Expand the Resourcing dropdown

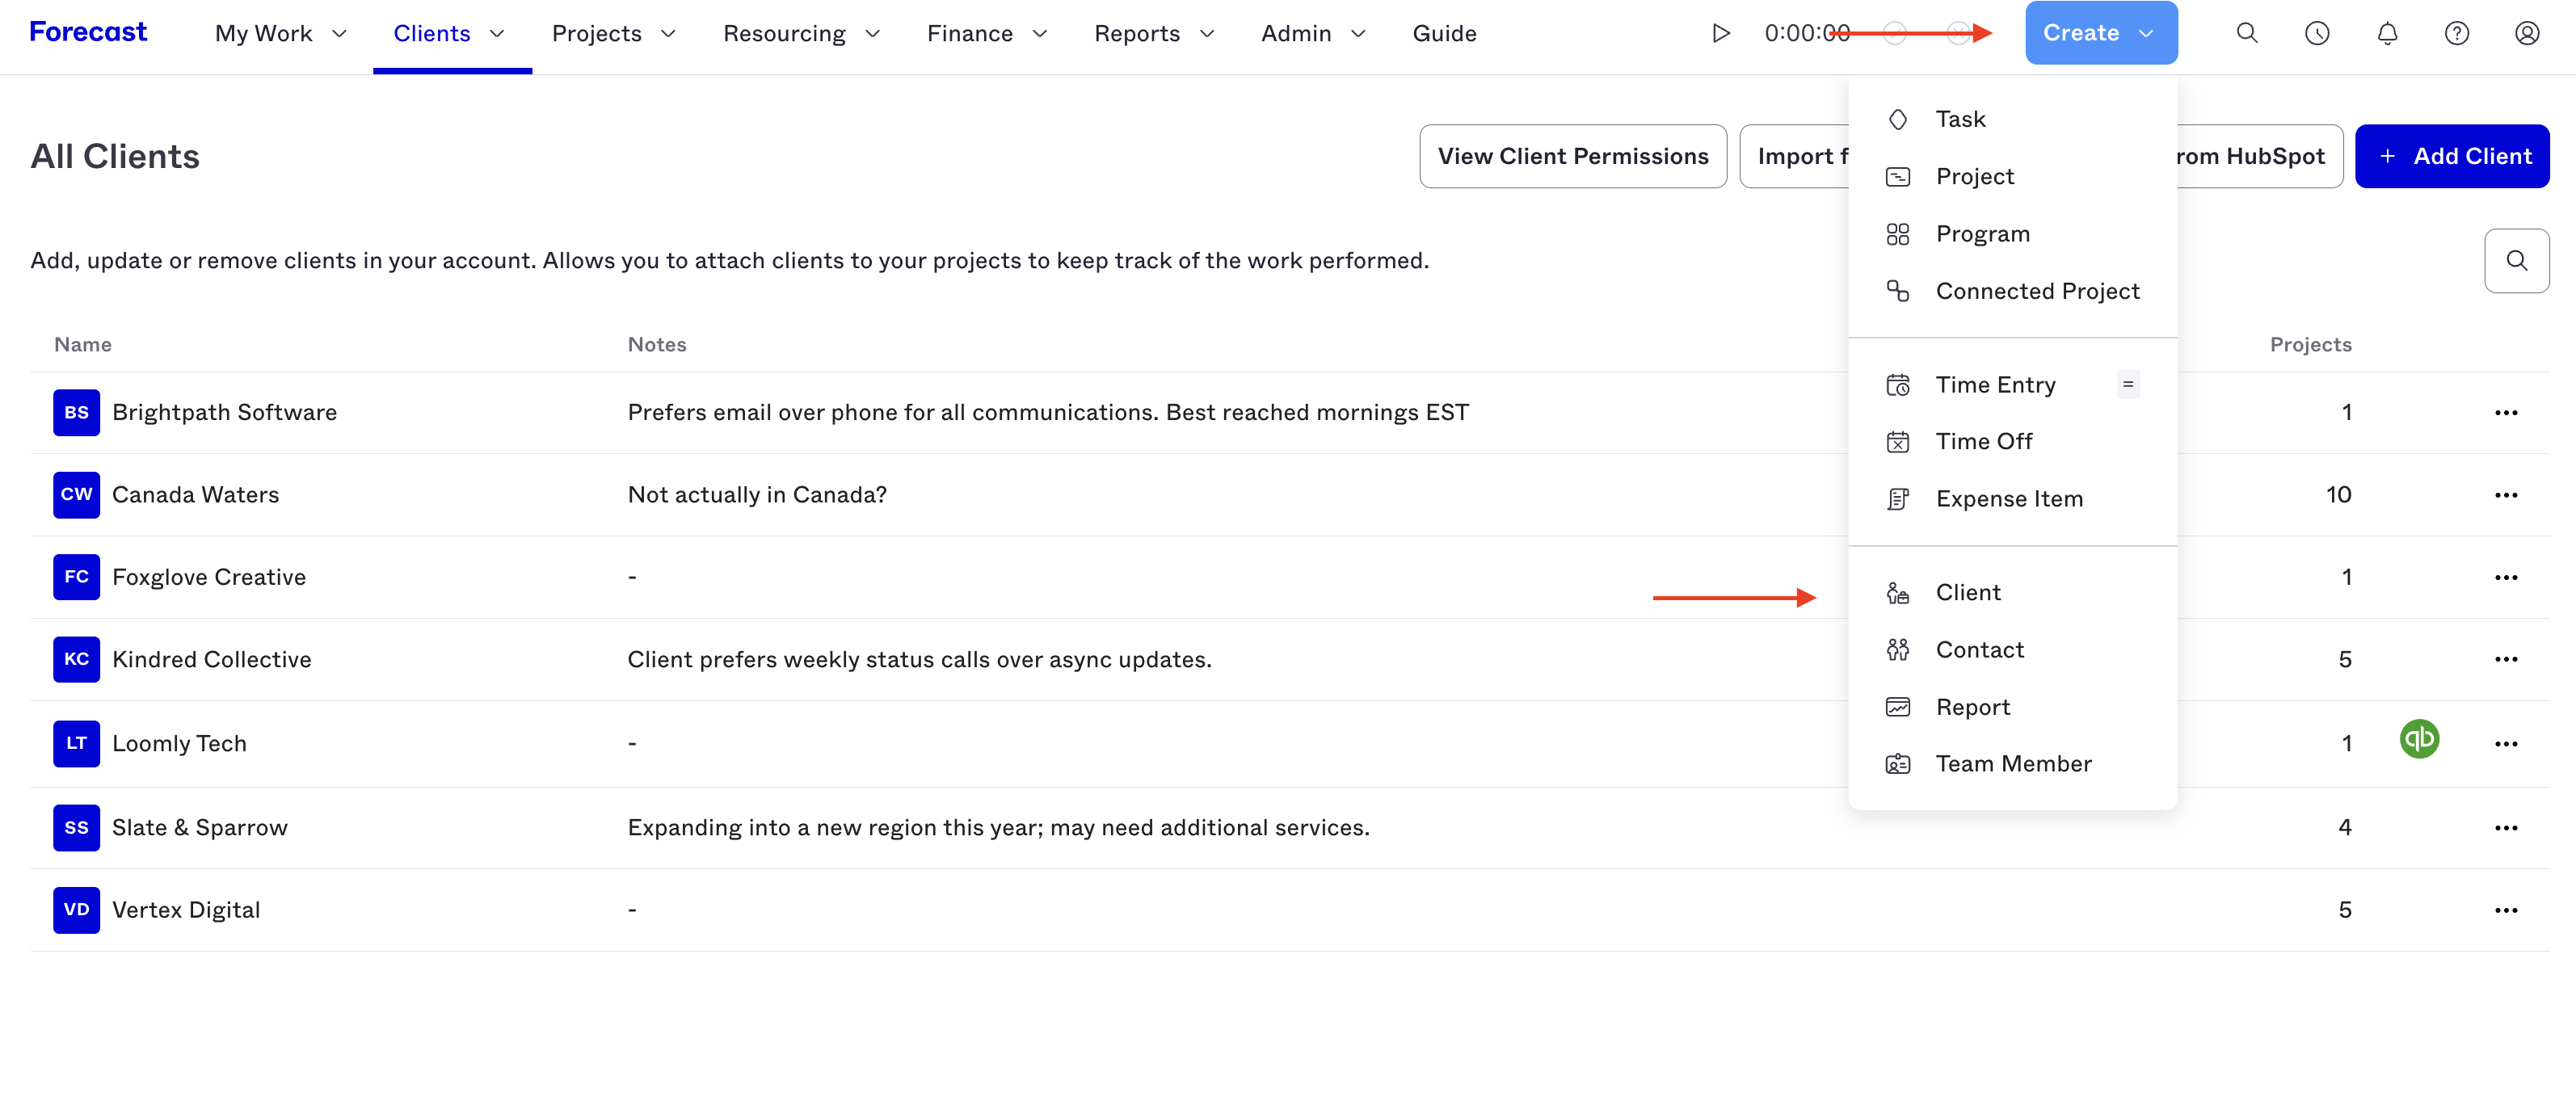coord(872,34)
